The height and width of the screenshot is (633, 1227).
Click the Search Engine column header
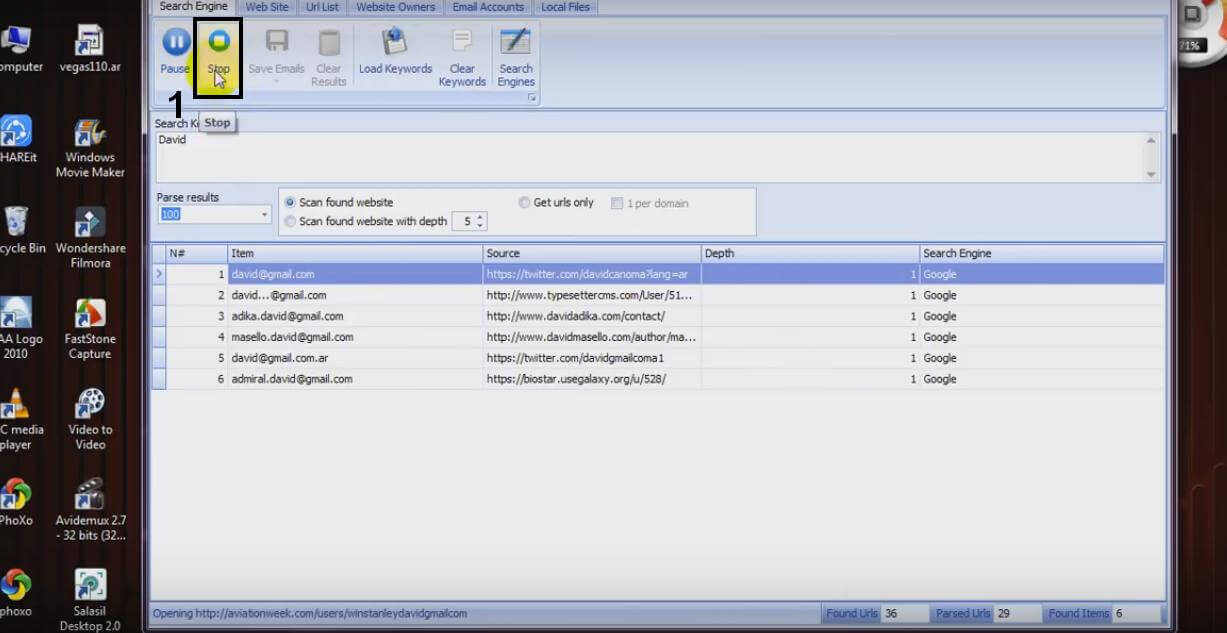[1041, 254]
